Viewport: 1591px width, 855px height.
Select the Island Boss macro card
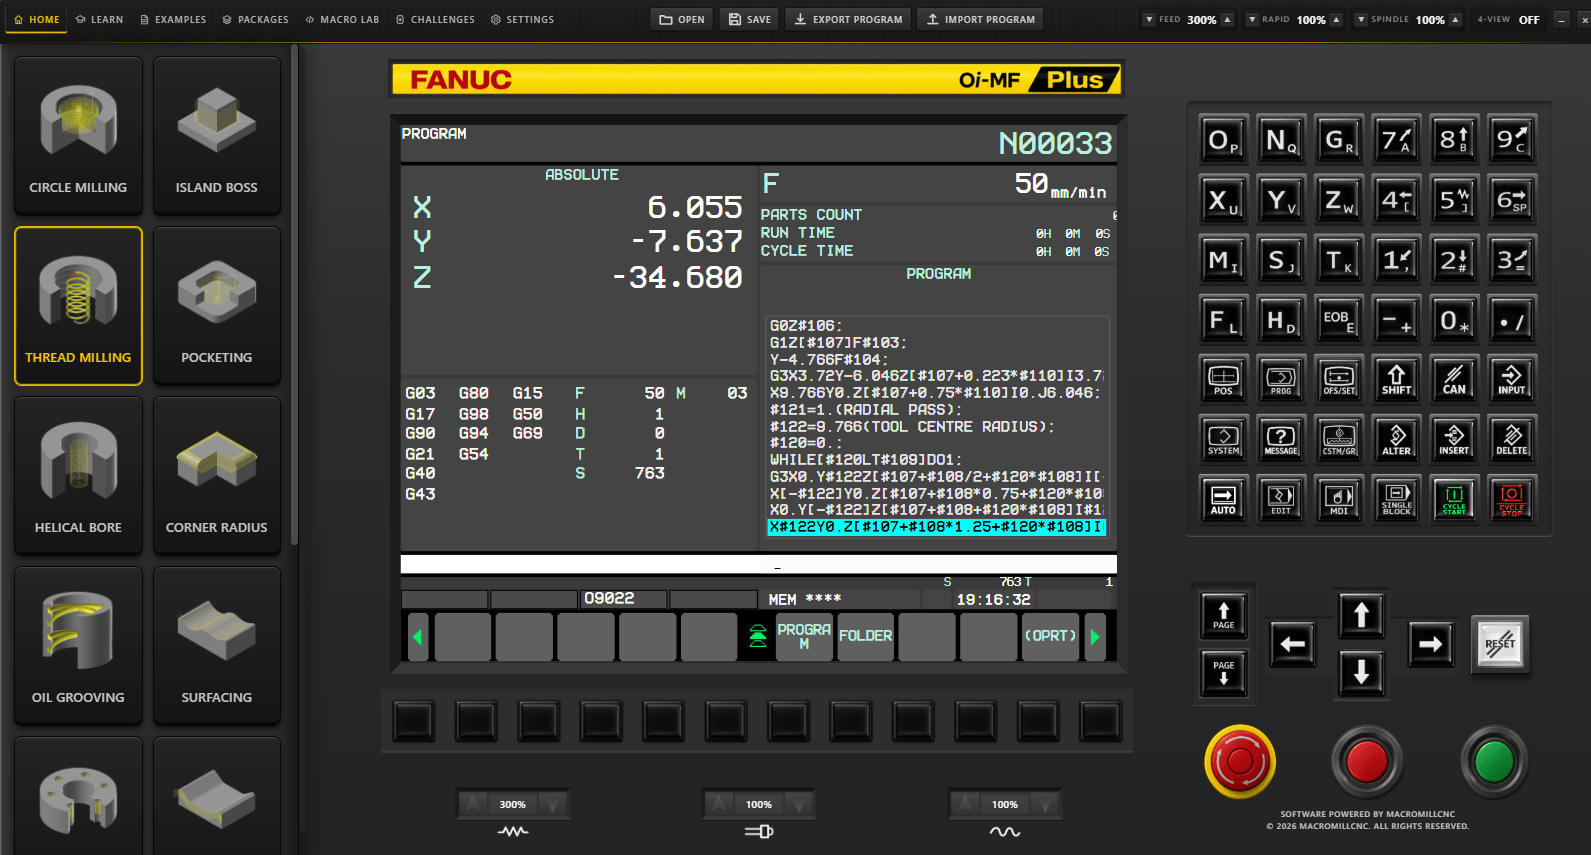pos(217,135)
